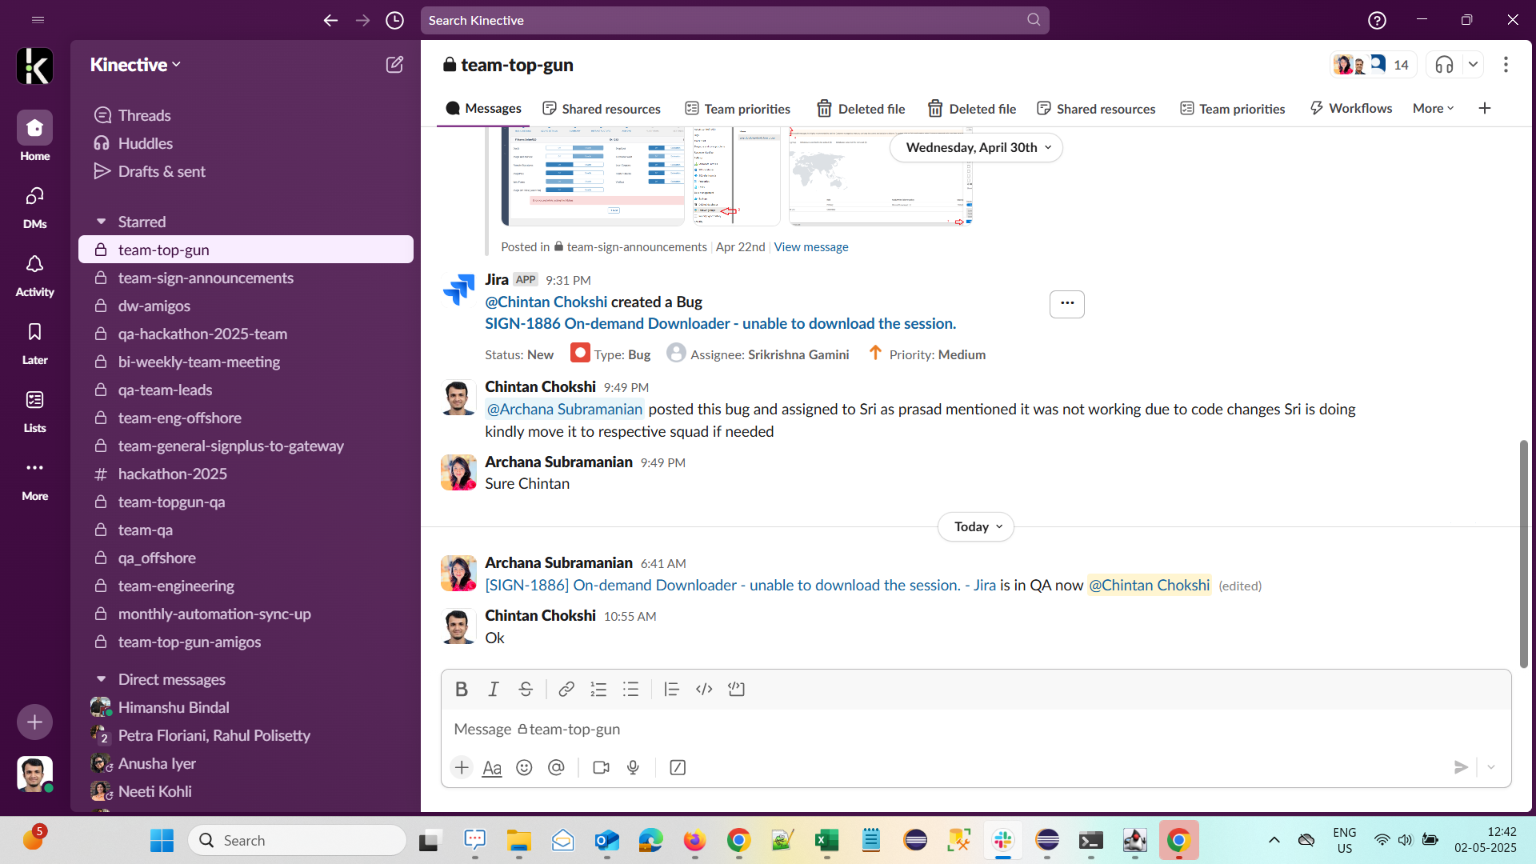The height and width of the screenshot is (864, 1536).
Task: Click the message input for team-top-gun
Action: [x=976, y=729]
